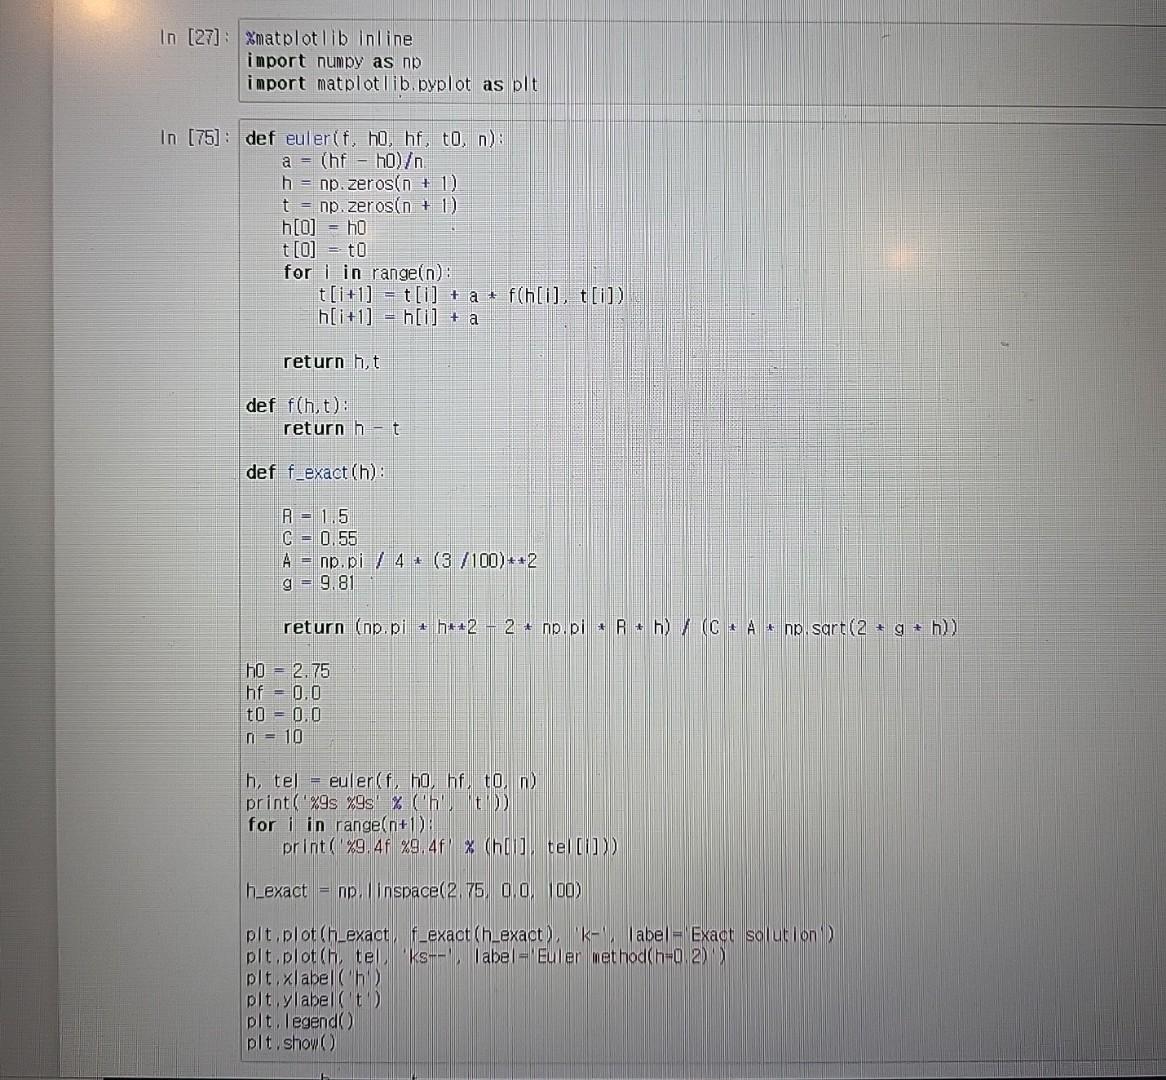This screenshot has width=1166, height=1080.
Task: Click the plt.legend() call line
Action: coord(295,1021)
